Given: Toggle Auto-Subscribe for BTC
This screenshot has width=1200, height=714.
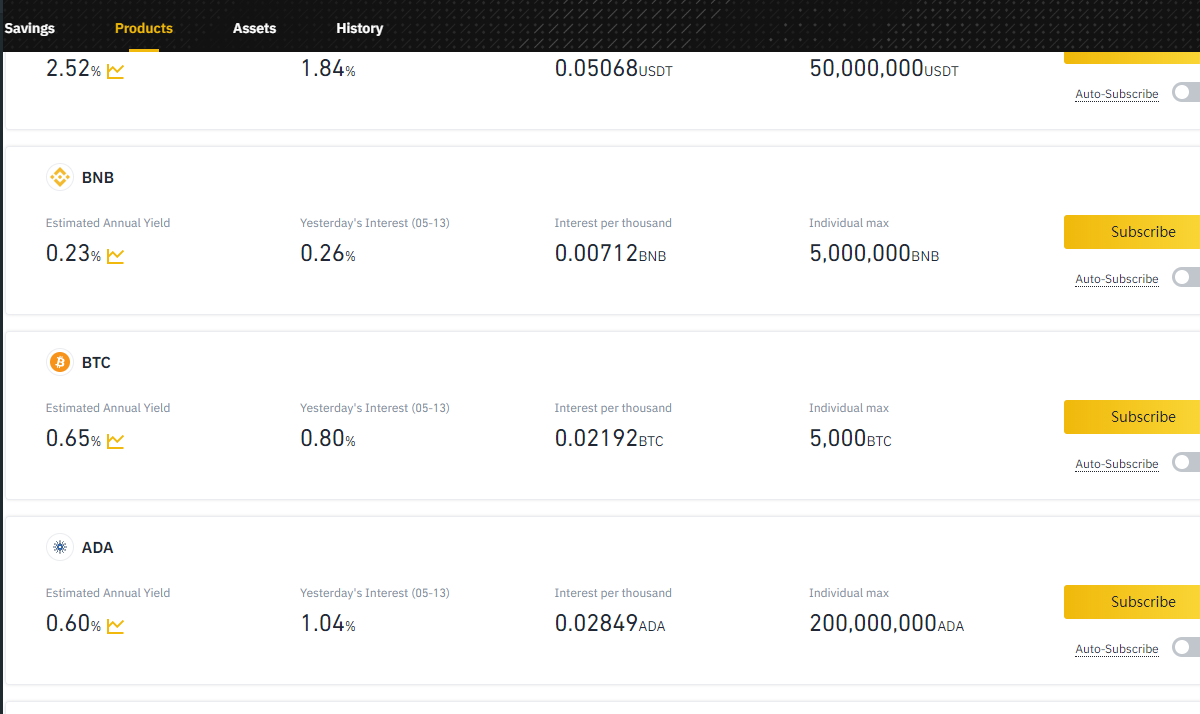Looking at the screenshot, I should (x=1186, y=463).
